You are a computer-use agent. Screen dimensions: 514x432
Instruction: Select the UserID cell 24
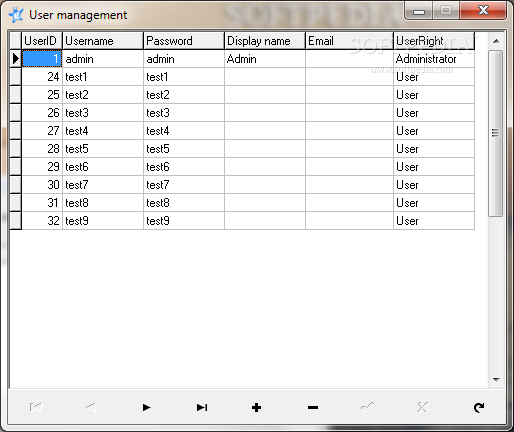click(x=42, y=77)
